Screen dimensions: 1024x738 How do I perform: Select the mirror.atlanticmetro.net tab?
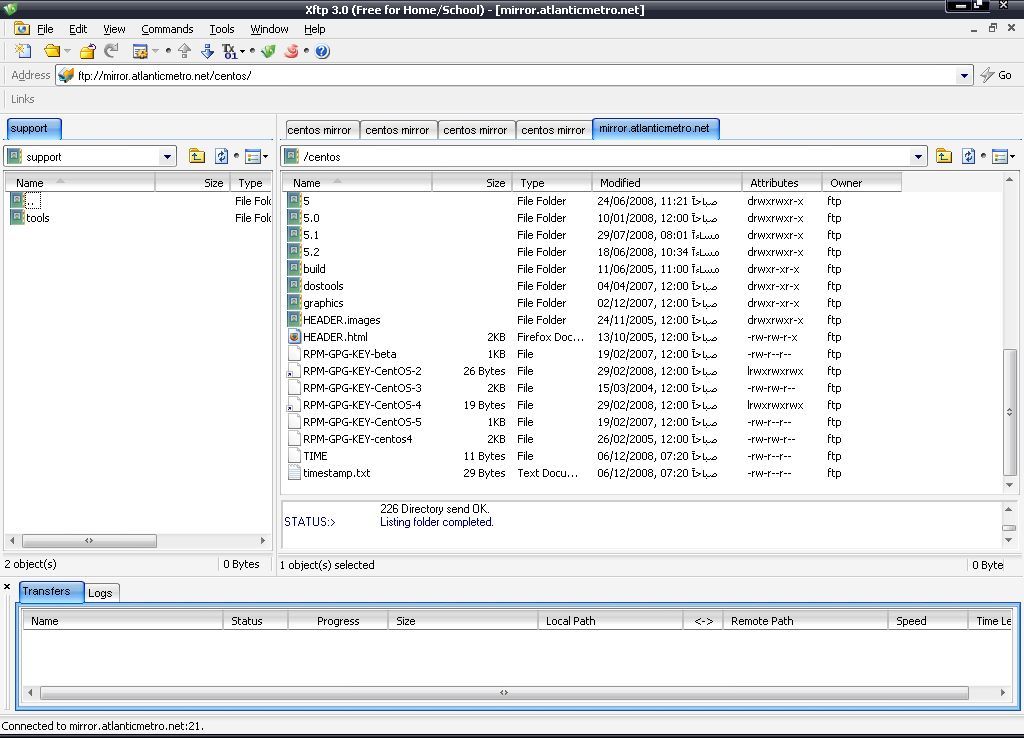pos(655,128)
